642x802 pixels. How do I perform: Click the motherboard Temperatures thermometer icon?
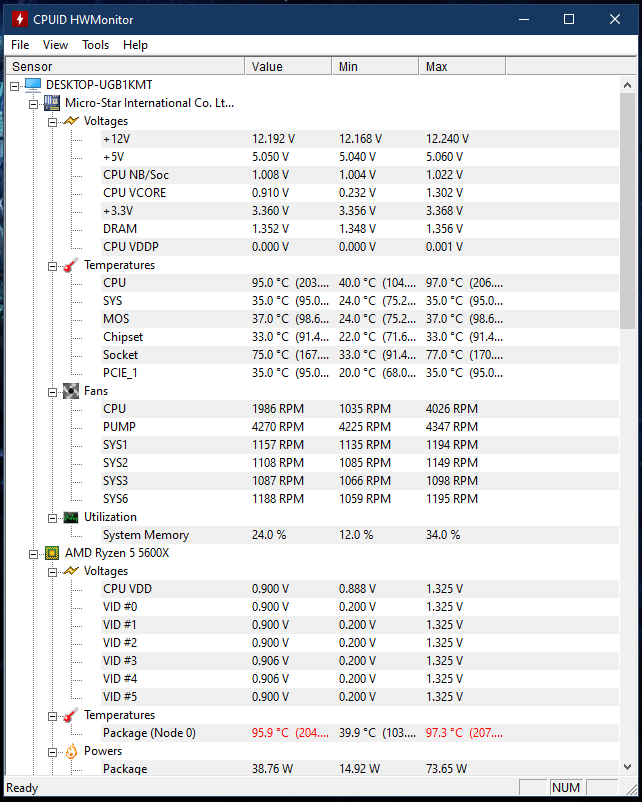(x=71, y=265)
